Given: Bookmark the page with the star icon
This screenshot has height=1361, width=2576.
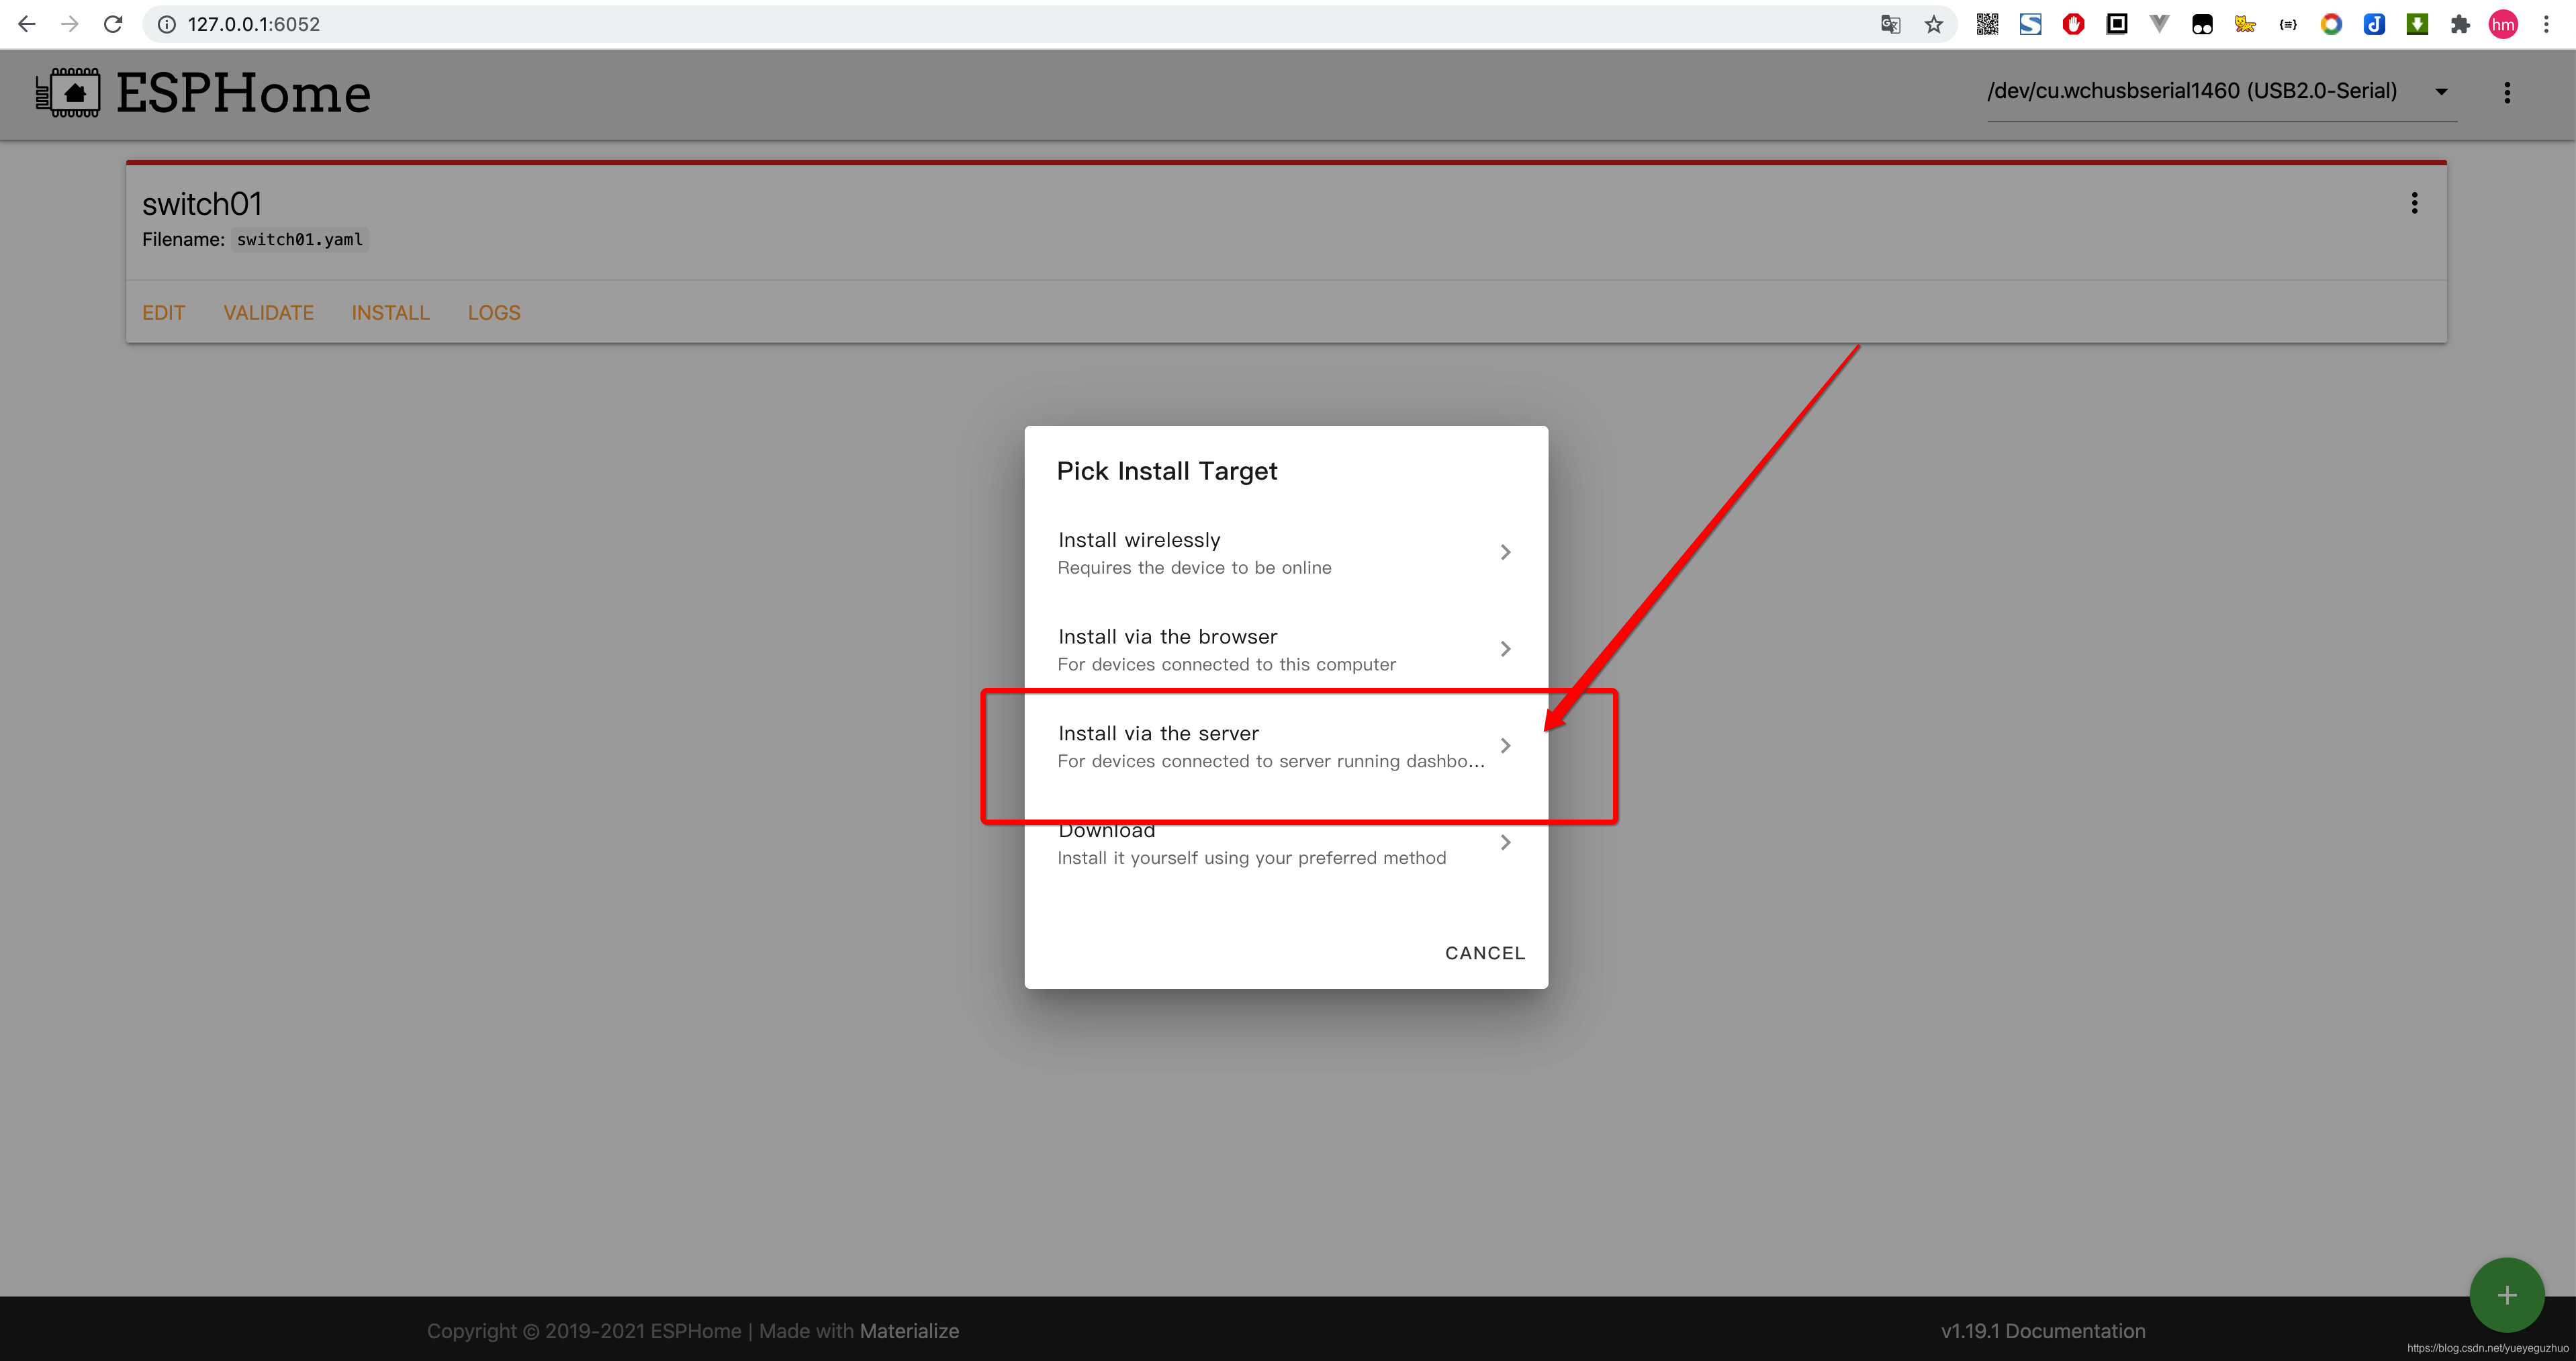Looking at the screenshot, I should (x=1934, y=24).
